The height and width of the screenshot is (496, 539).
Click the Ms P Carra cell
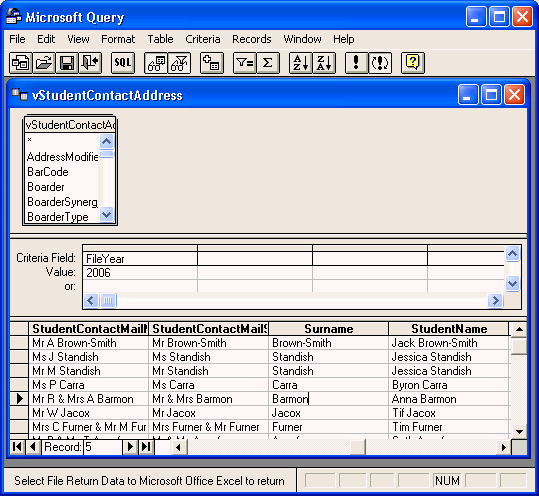pyautogui.click(x=88, y=385)
